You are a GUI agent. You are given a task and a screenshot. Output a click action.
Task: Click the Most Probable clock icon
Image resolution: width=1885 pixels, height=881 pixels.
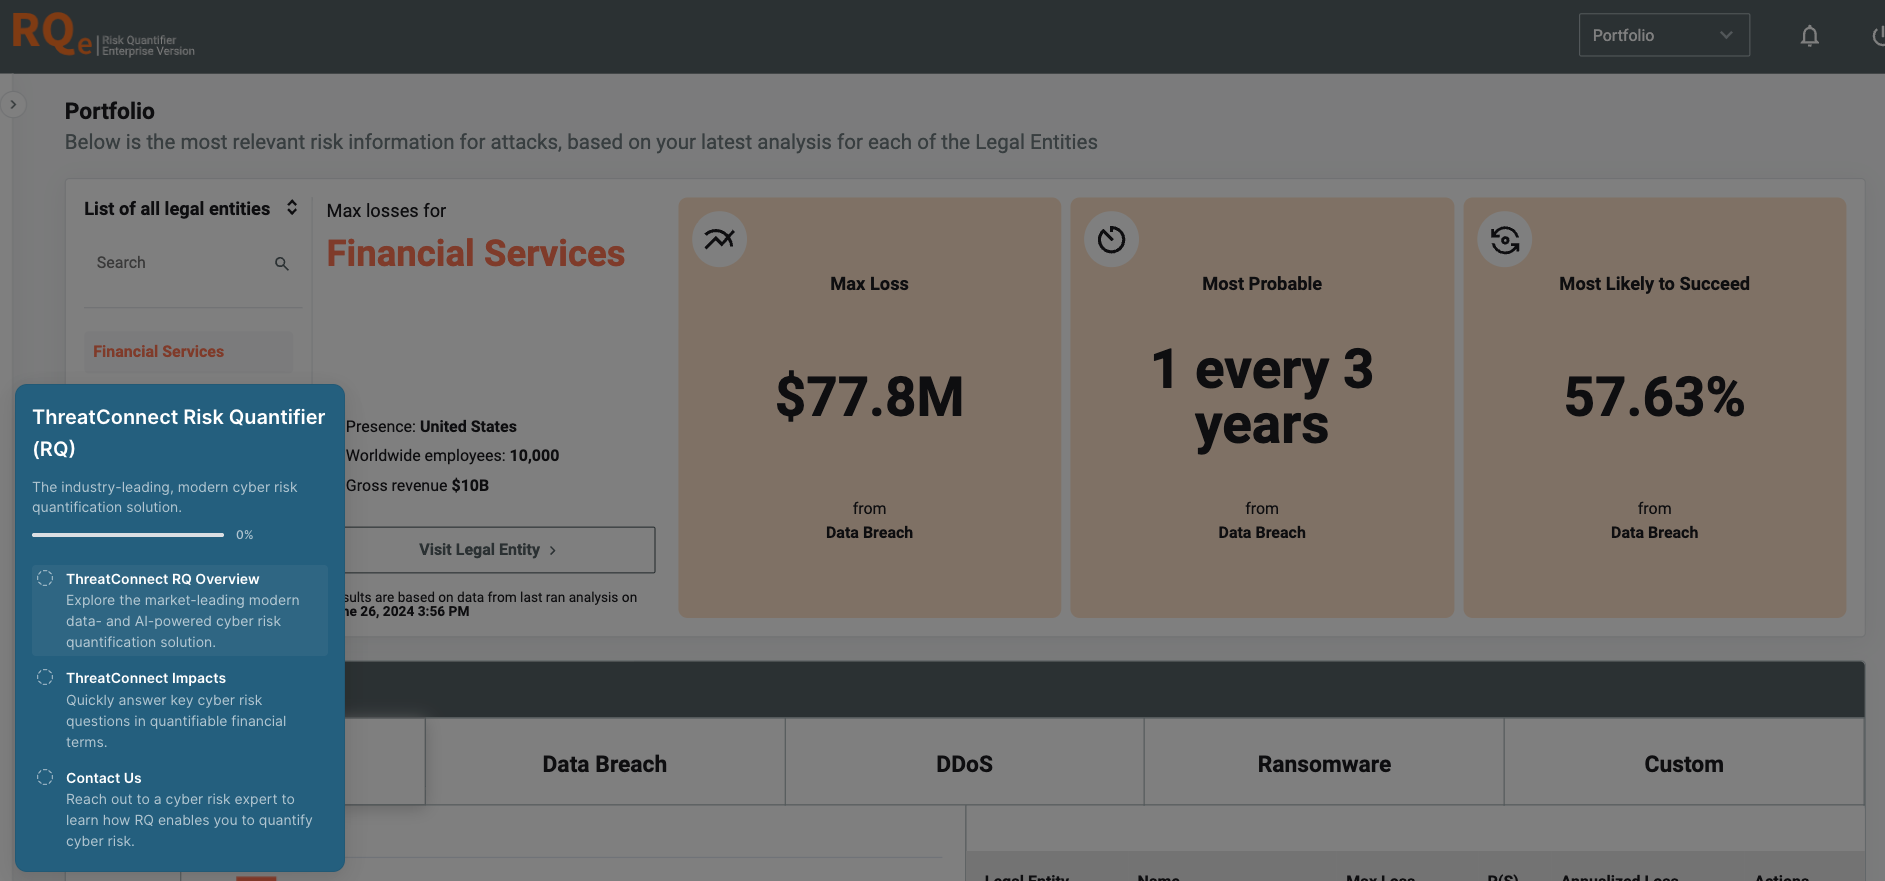click(x=1111, y=239)
